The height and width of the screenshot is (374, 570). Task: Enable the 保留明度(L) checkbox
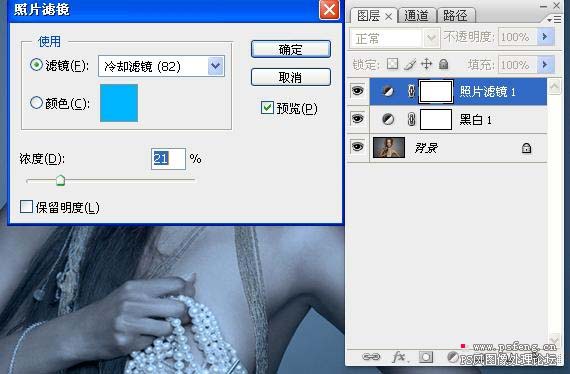tap(26, 207)
